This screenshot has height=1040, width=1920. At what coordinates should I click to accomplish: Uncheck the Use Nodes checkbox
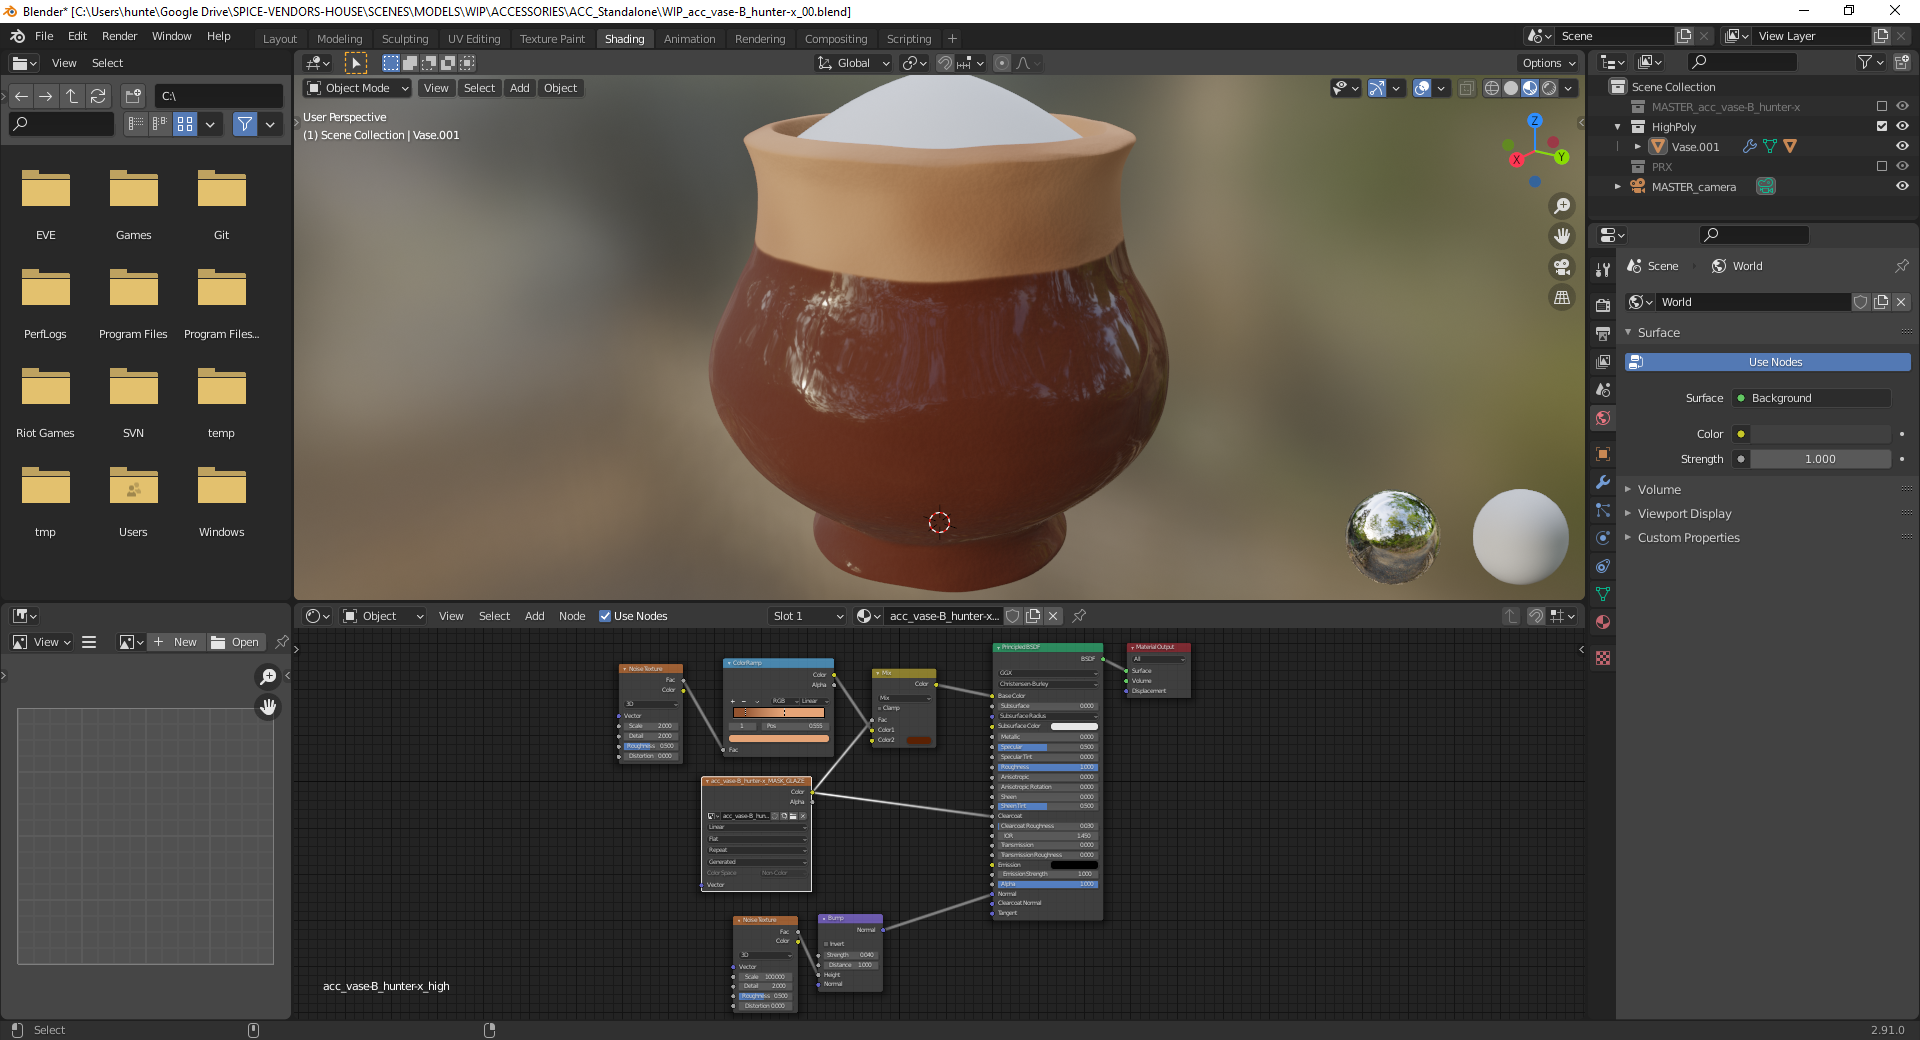tap(605, 616)
